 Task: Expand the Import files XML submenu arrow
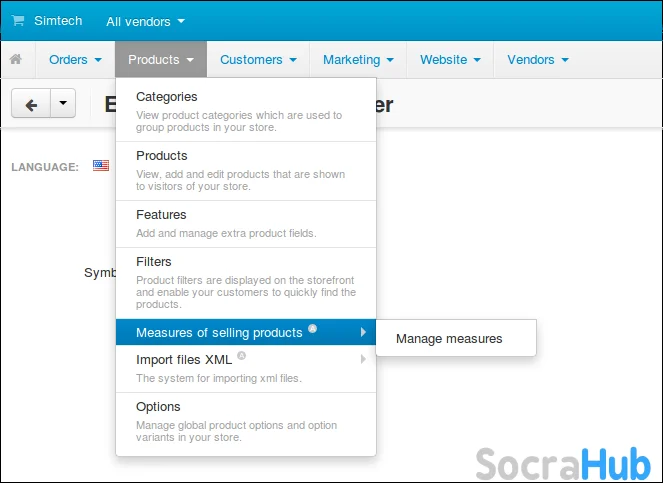click(362, 360)
